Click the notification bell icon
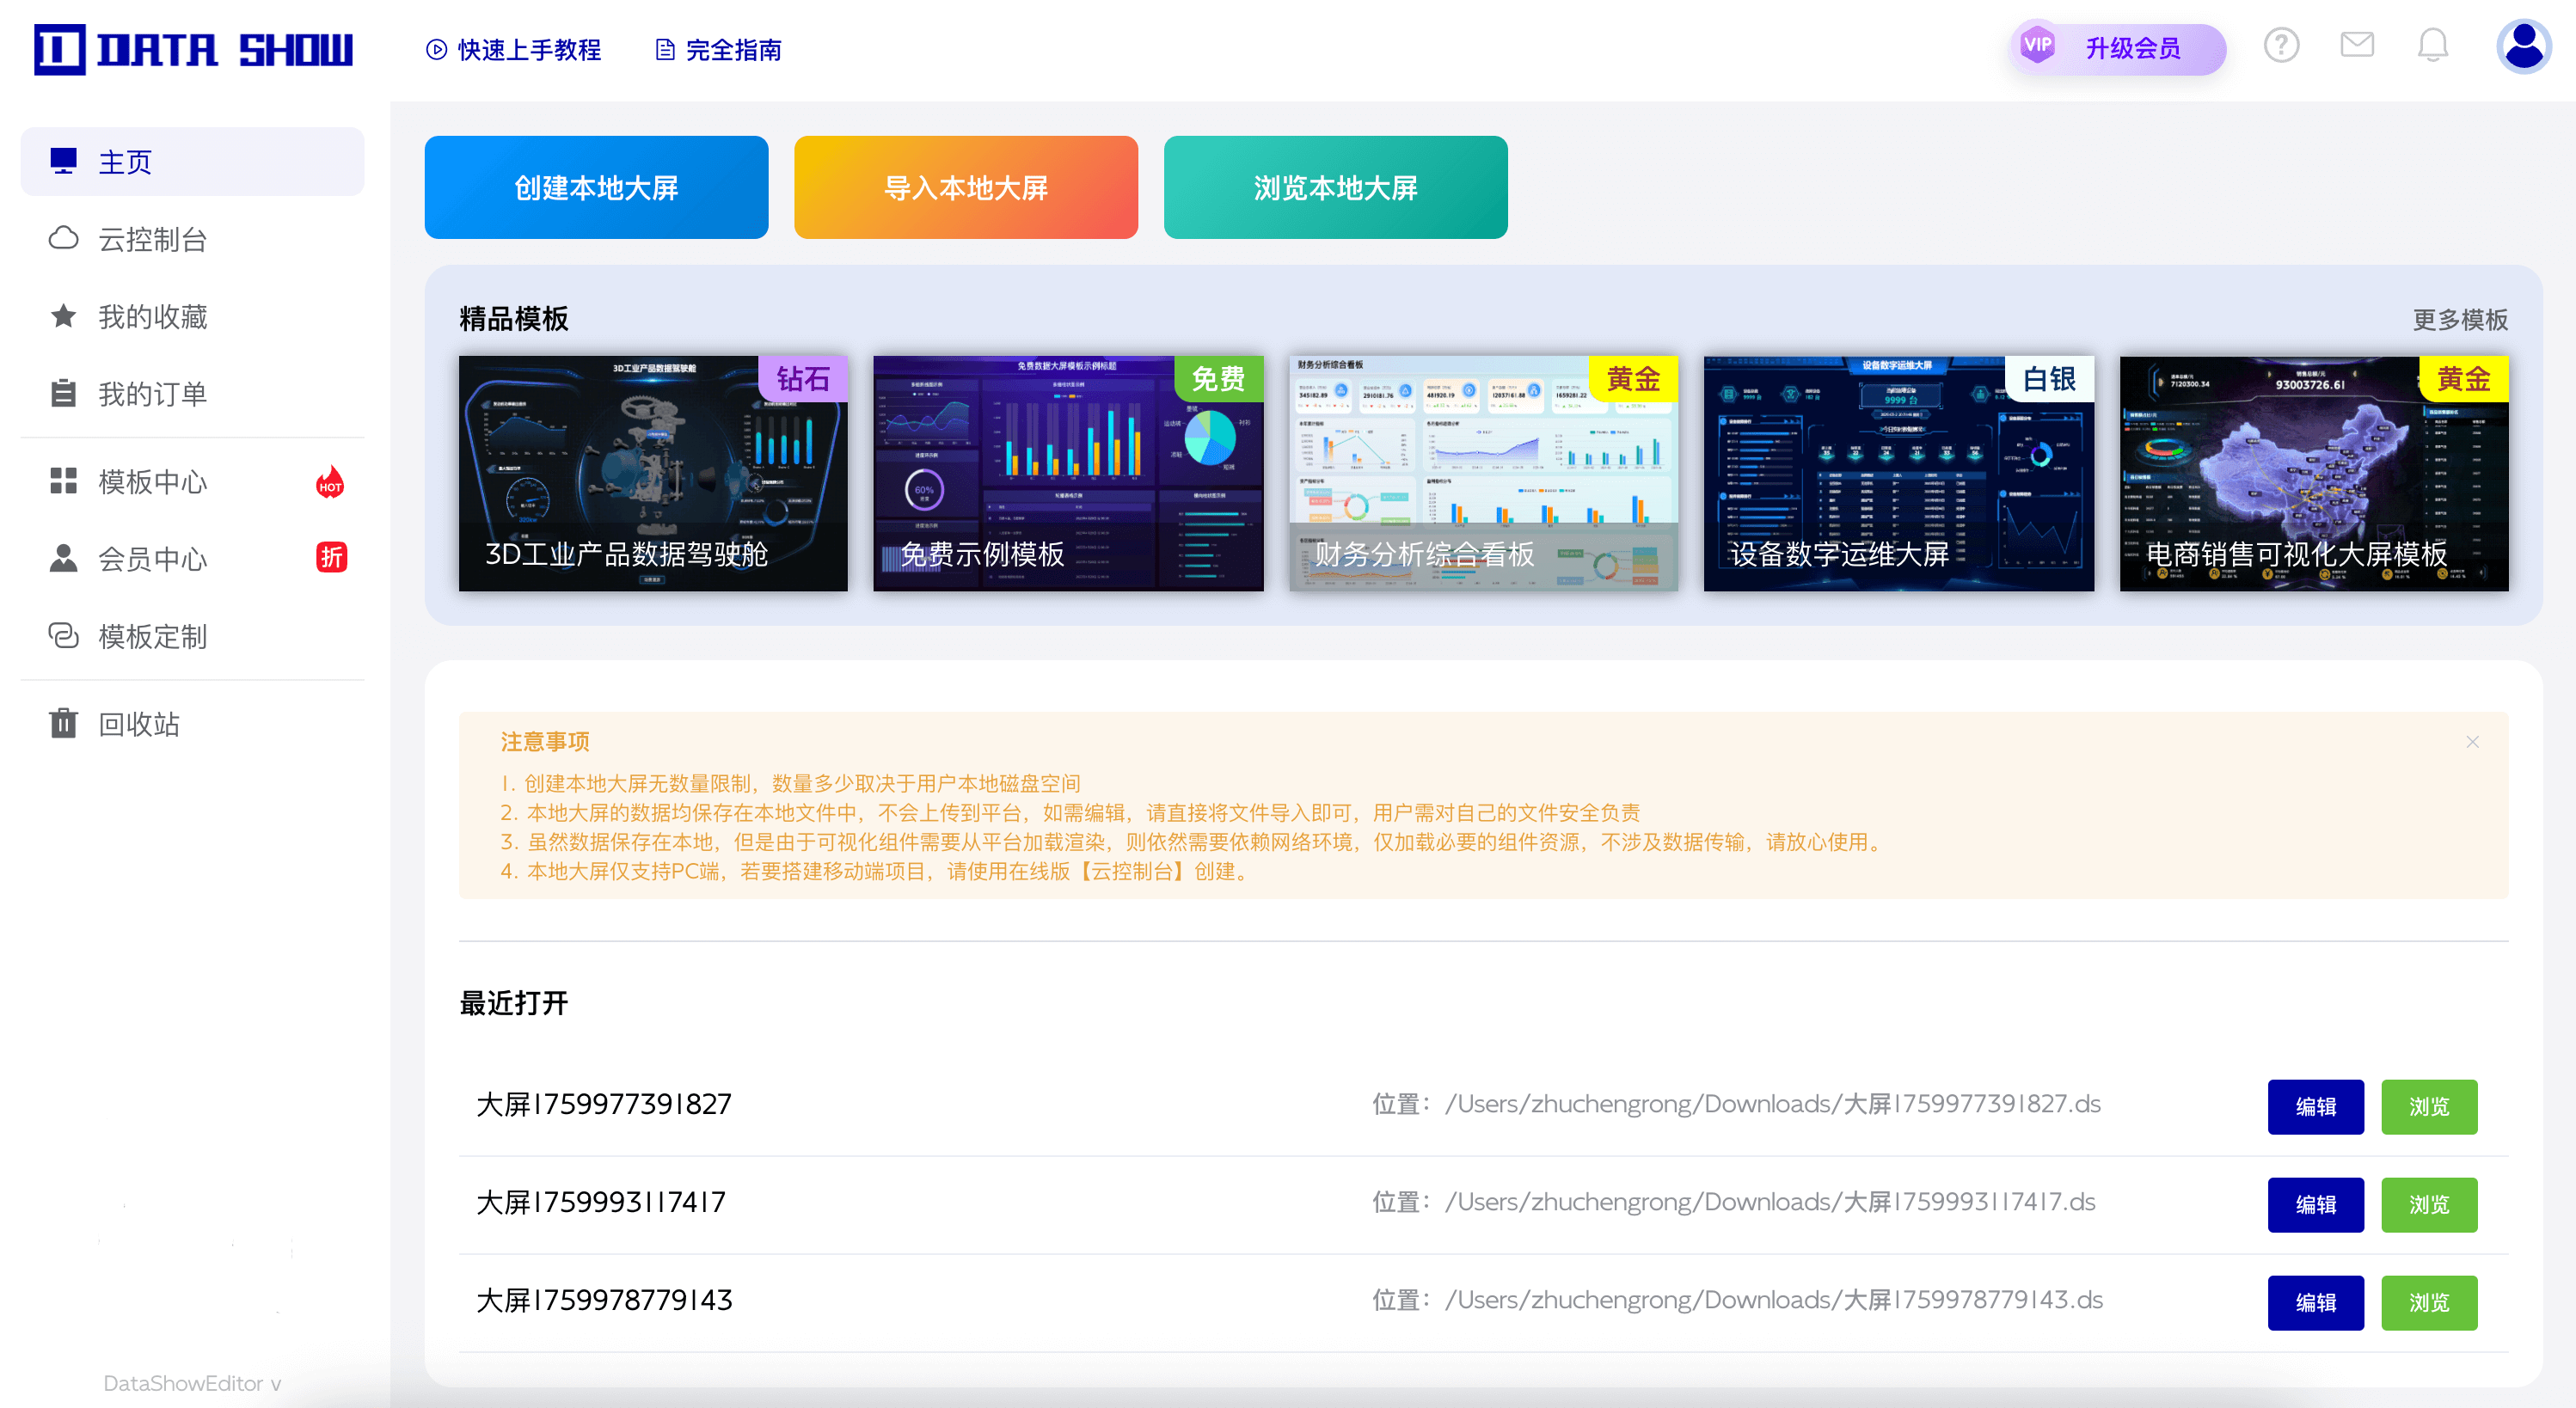This screenshot has width=2576, height=1408. [2432, 46]
